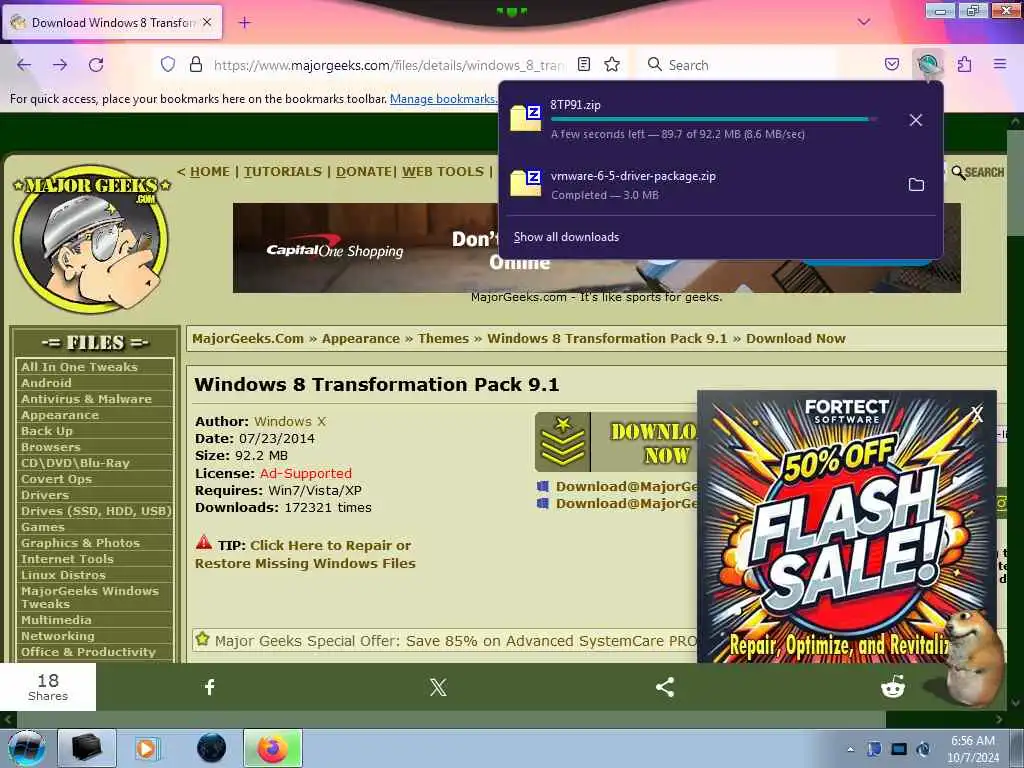Share page on Reddit
The height and width of the screenshot is (768, 1024).
point(893,687)
